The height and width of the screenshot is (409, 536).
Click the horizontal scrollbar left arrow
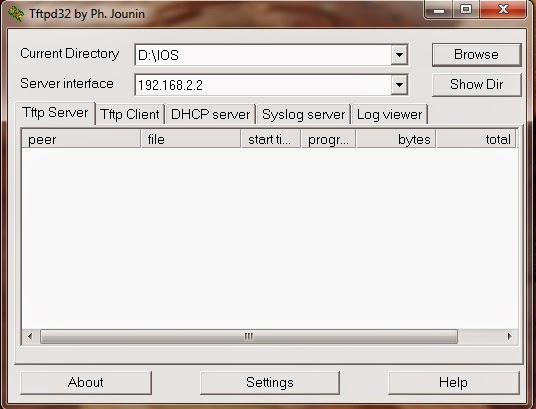point(30,337)
